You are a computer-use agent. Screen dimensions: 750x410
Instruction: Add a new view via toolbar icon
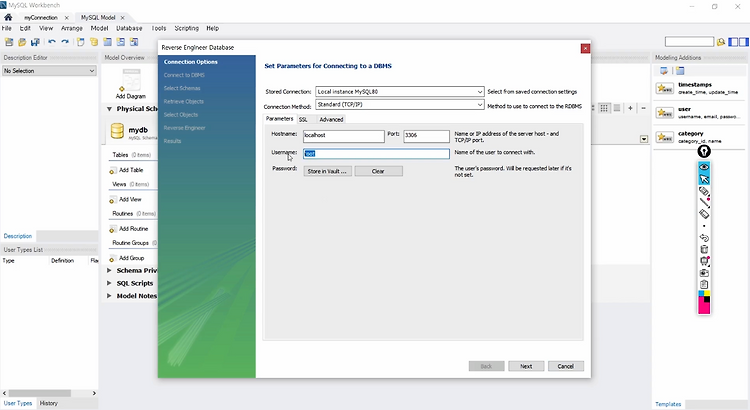pyautogui.click(x=121, y=42)
